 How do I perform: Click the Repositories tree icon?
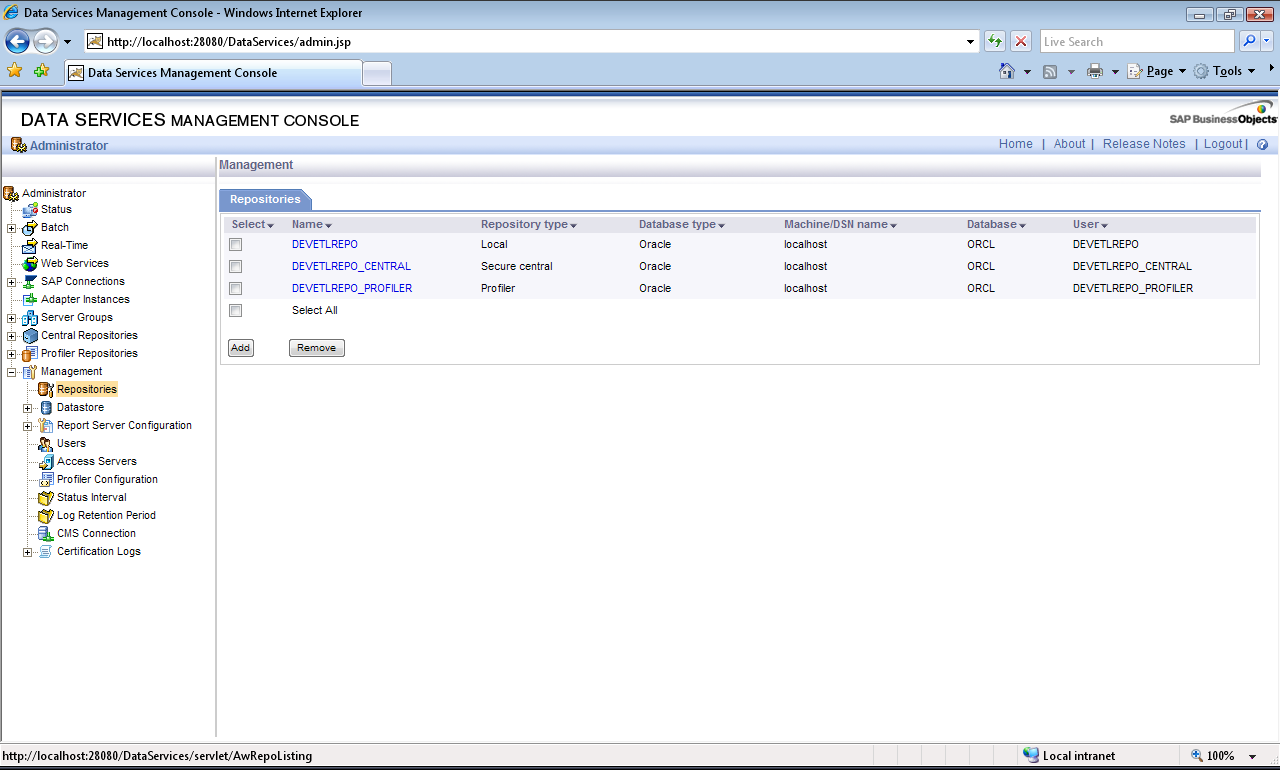[46, 390]
